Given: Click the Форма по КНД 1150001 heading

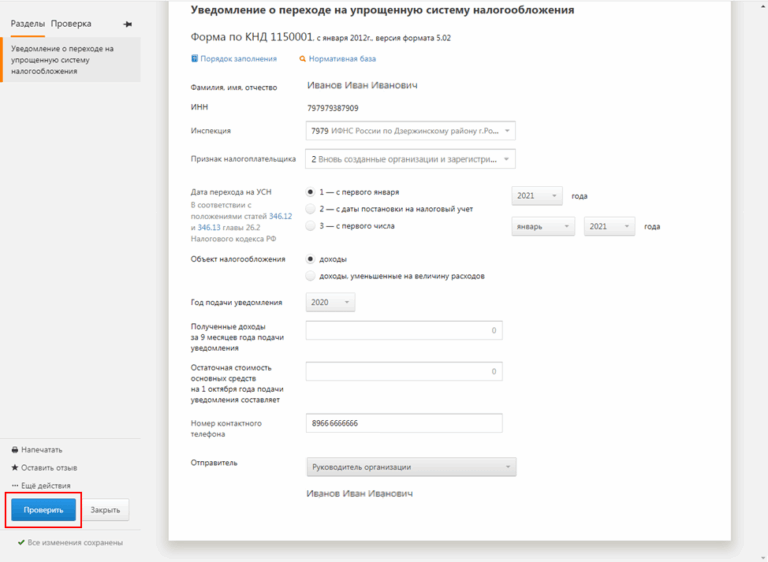Looking at the screenshot, I should coord(252,37).
